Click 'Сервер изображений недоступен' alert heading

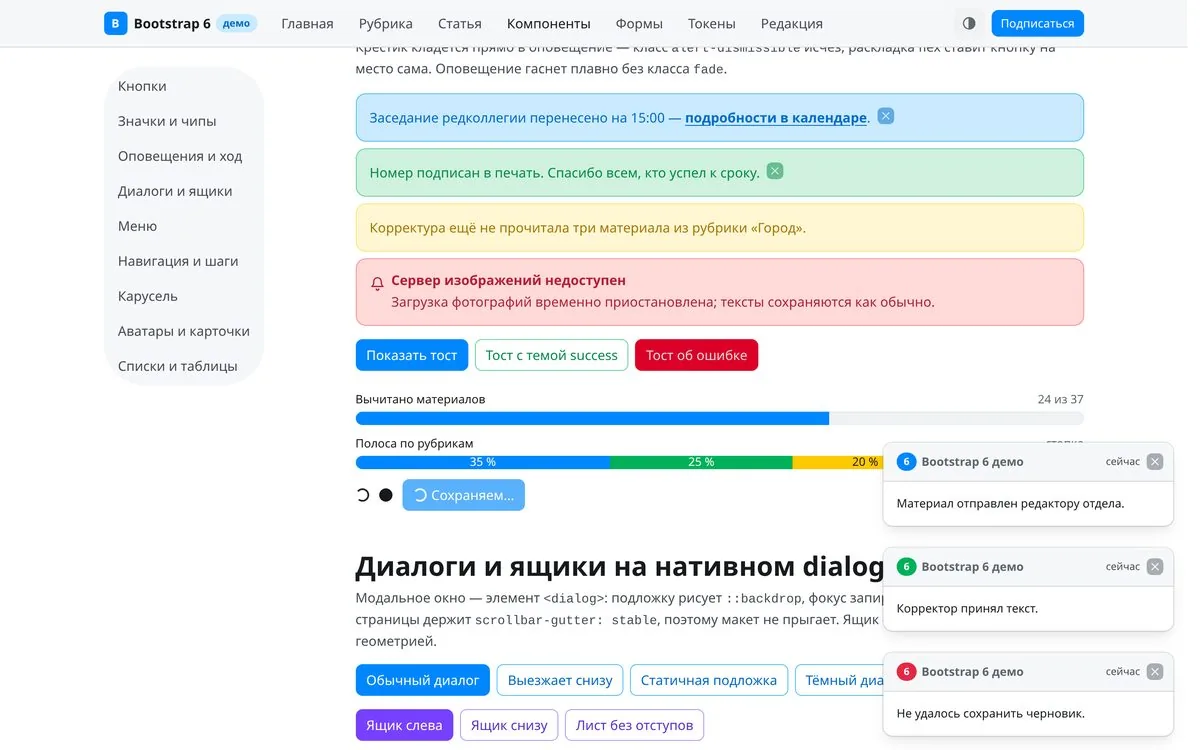tap(509, 281)
